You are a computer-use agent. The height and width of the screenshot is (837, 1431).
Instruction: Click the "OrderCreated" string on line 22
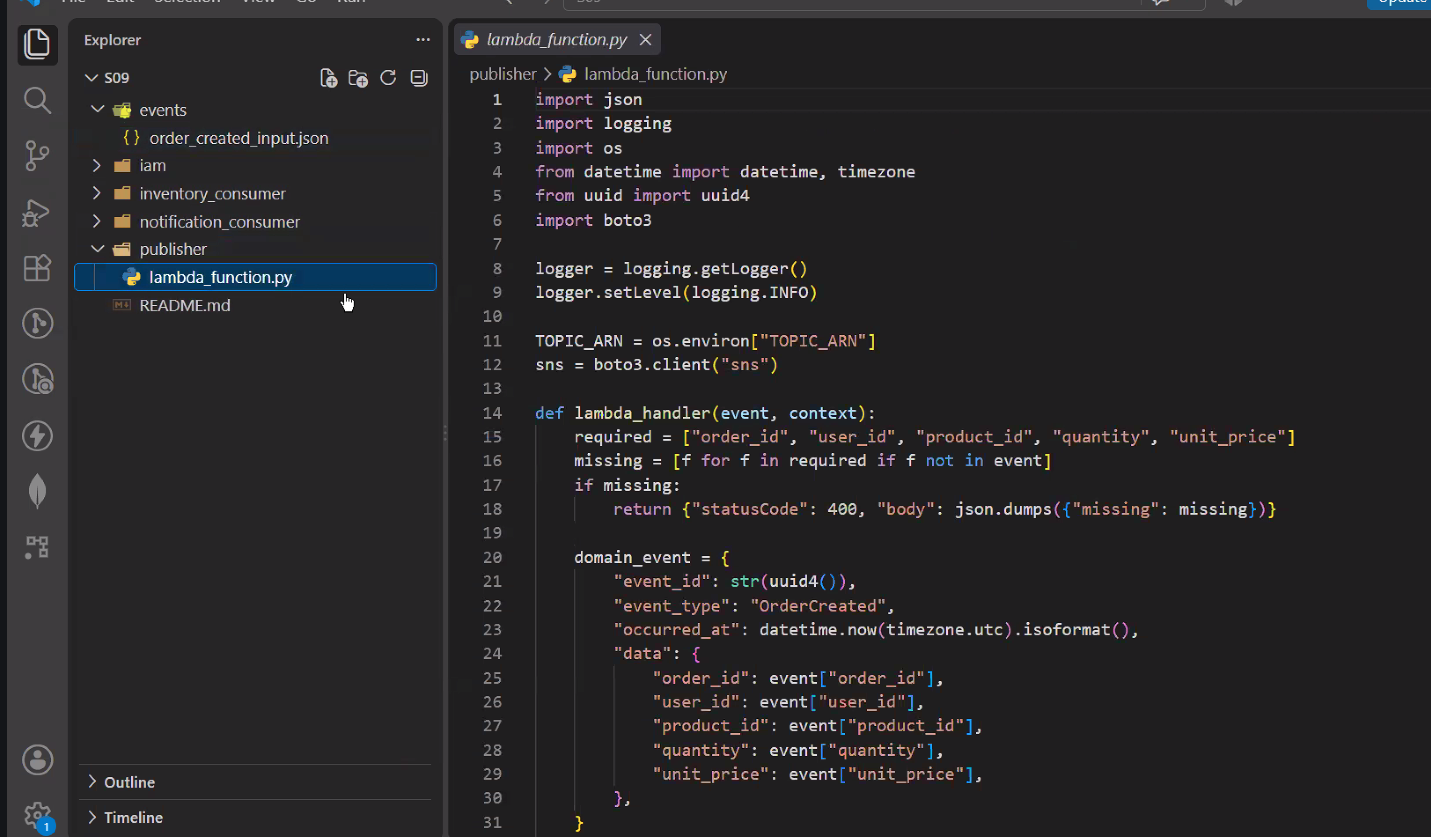(x=819, y=606)
